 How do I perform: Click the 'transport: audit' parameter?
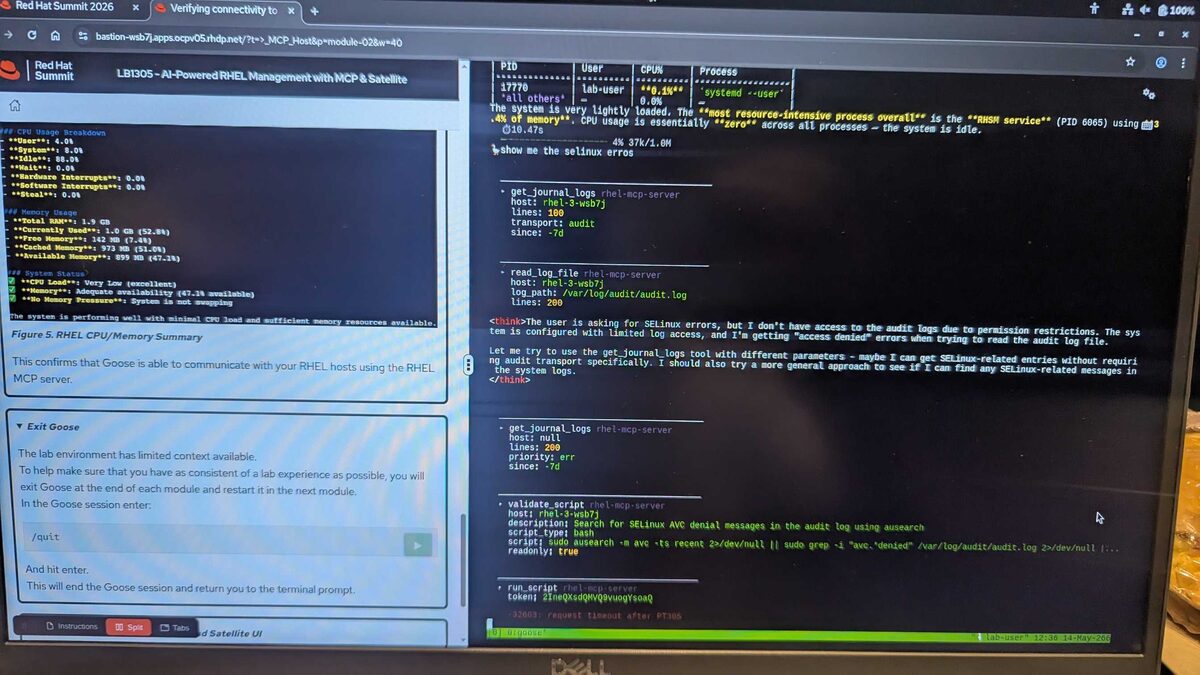tap(552, 223)
